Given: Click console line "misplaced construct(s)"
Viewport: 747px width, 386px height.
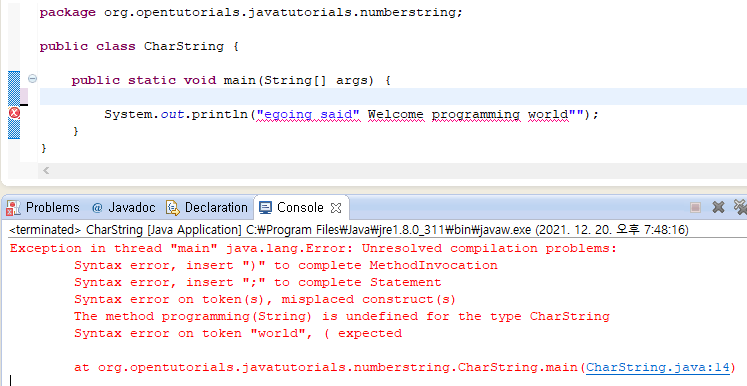Looking at the screenshot, I should (x=265, y=300).
